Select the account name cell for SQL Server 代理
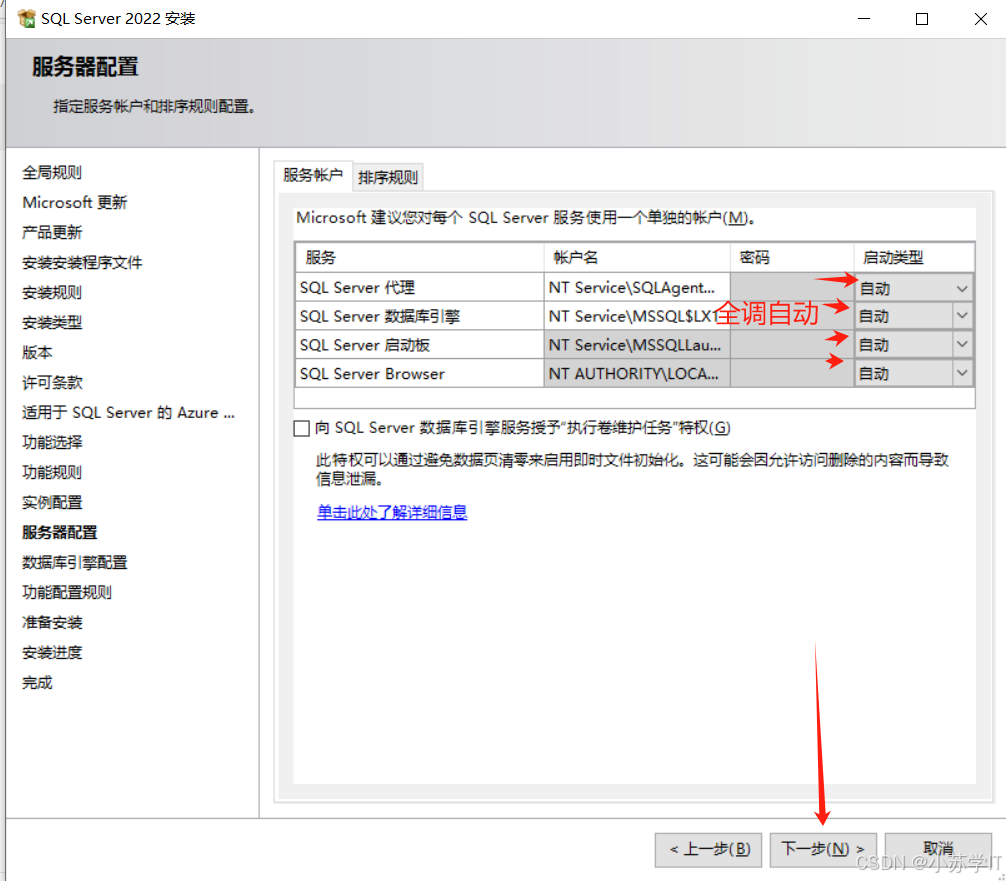The height and width of the screenshot is (881, 1006). point(637,287)
